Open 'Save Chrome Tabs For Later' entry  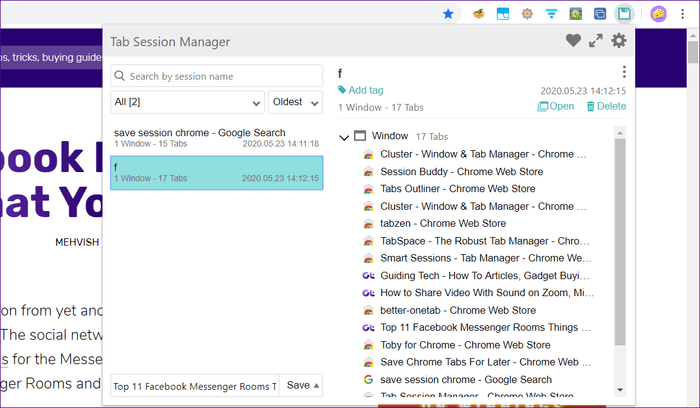(x=486, y=362)
